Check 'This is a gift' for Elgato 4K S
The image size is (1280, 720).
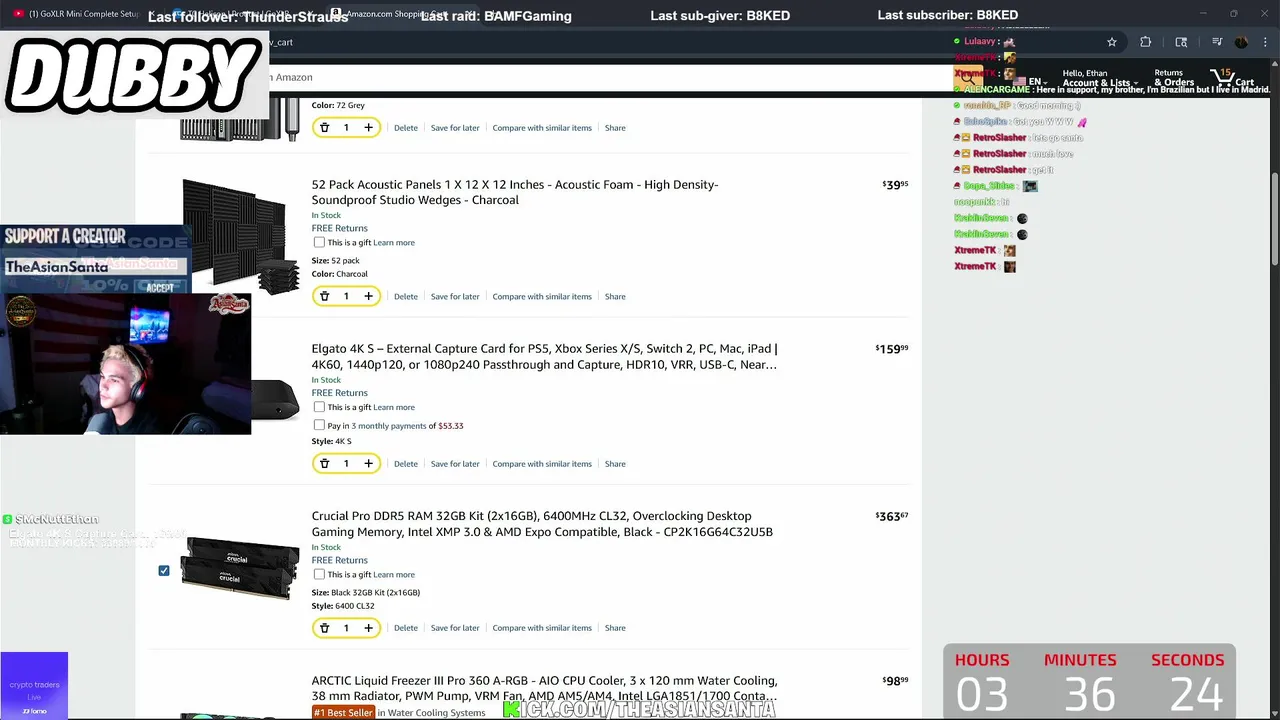(319, 407)
